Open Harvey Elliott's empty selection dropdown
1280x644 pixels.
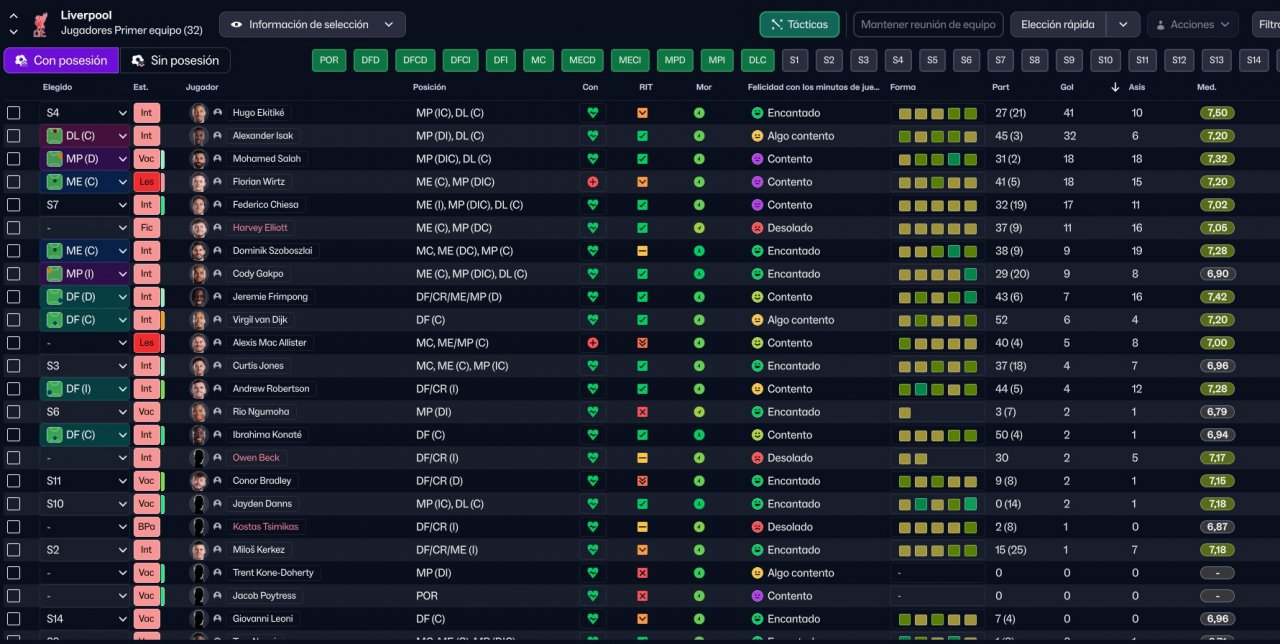[85, 228]
